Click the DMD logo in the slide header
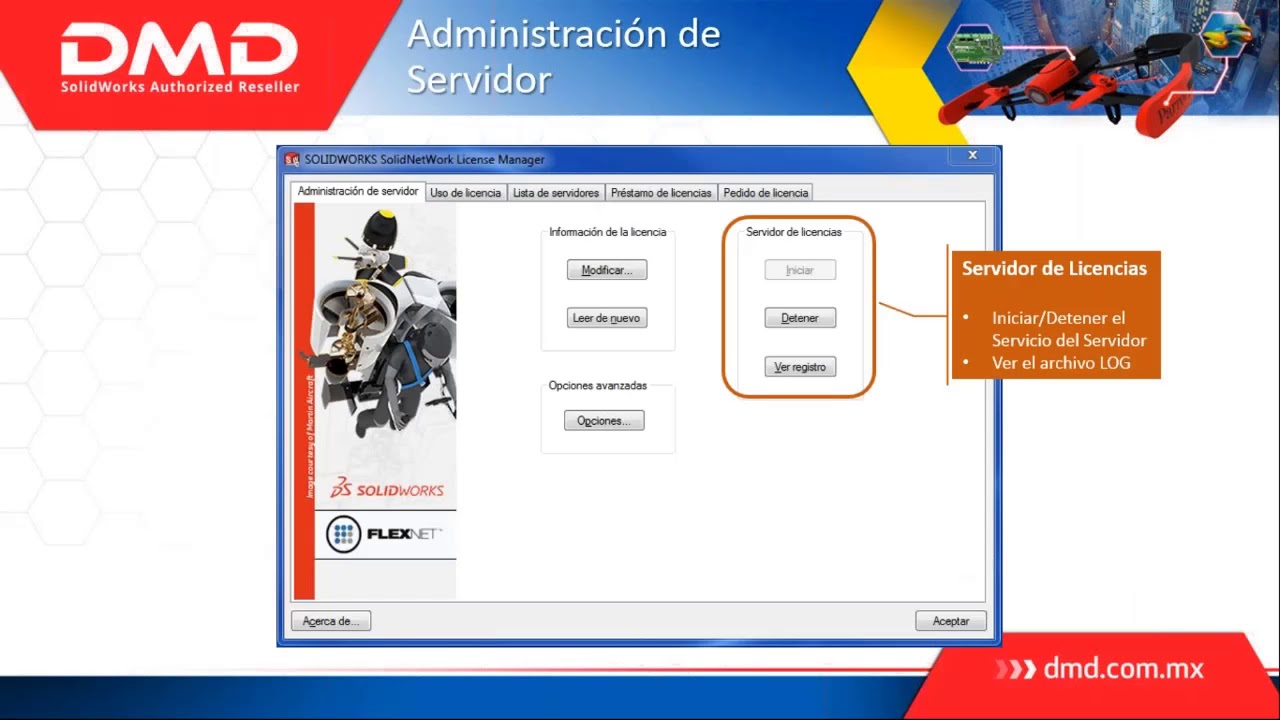The height and width of the screenshot is (720, 1280). click(179, 59)
